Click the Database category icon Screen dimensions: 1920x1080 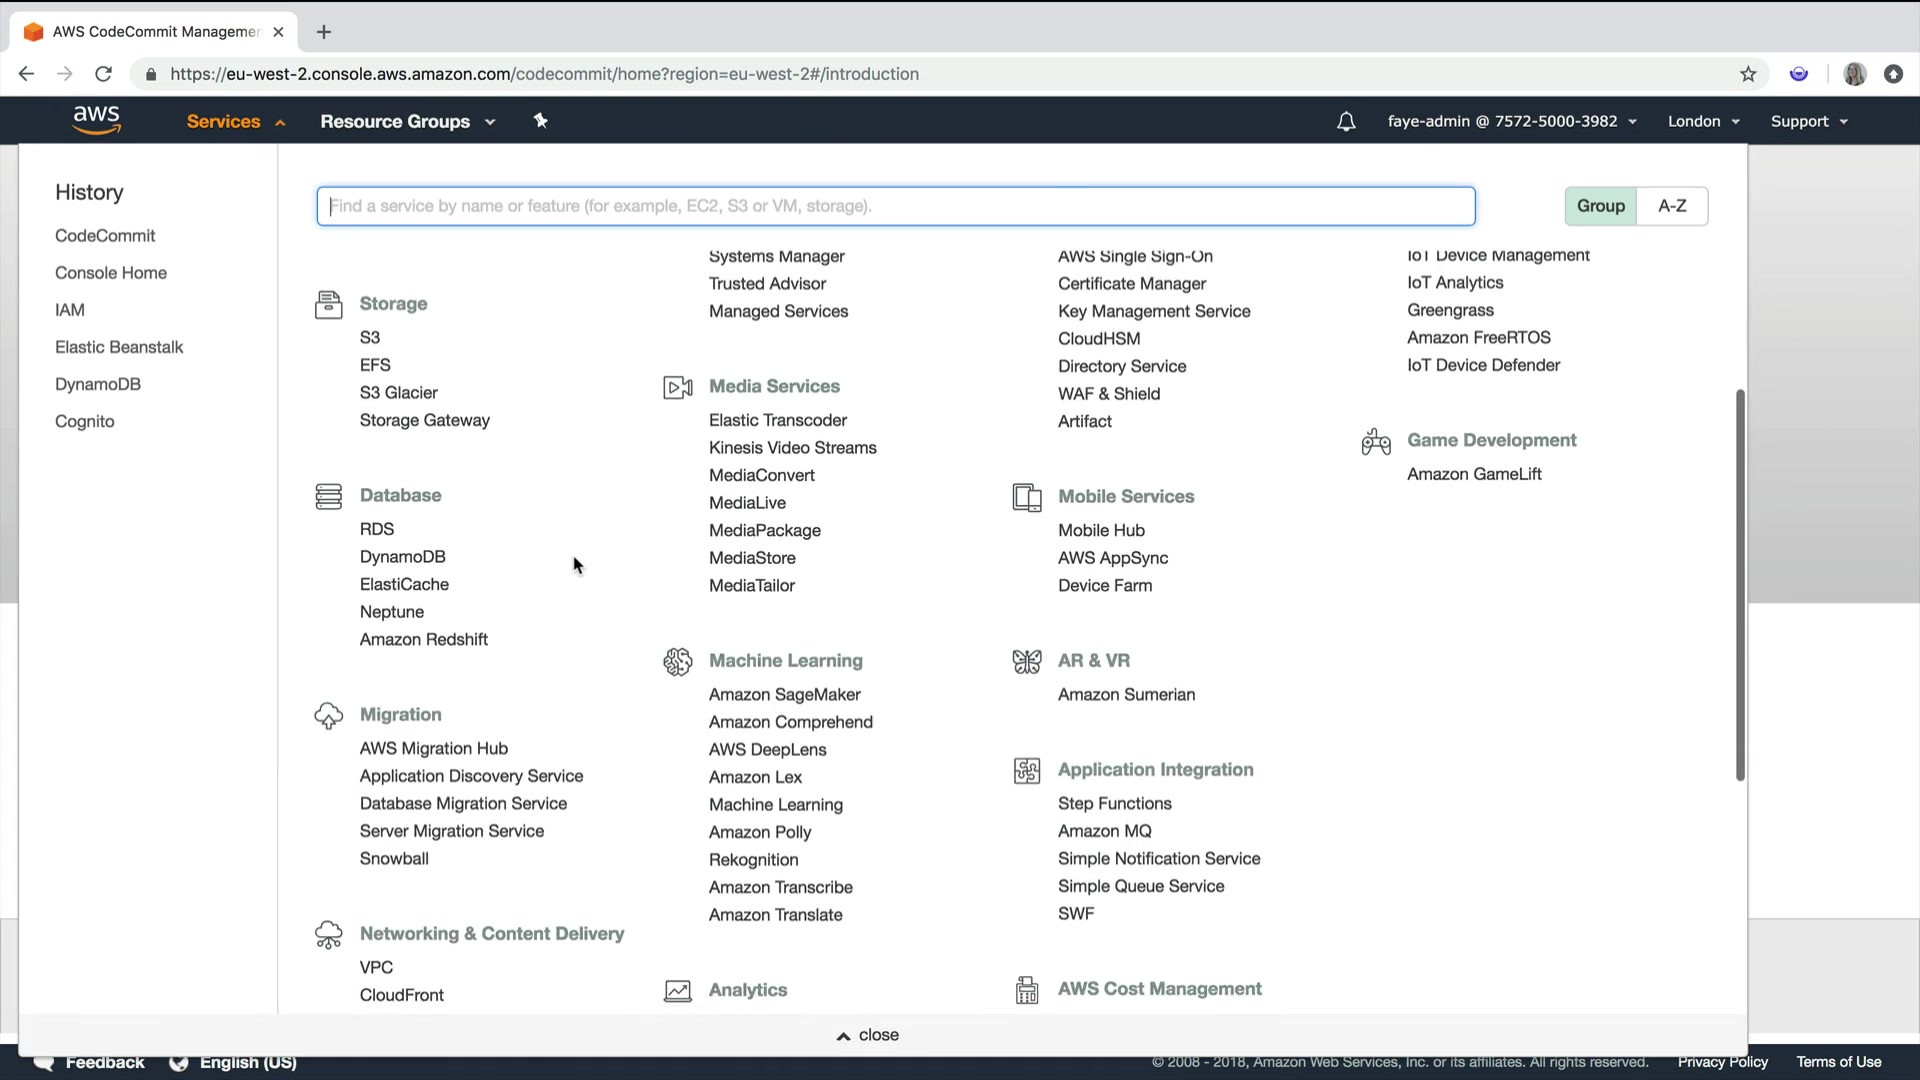(x=328, y=496)
